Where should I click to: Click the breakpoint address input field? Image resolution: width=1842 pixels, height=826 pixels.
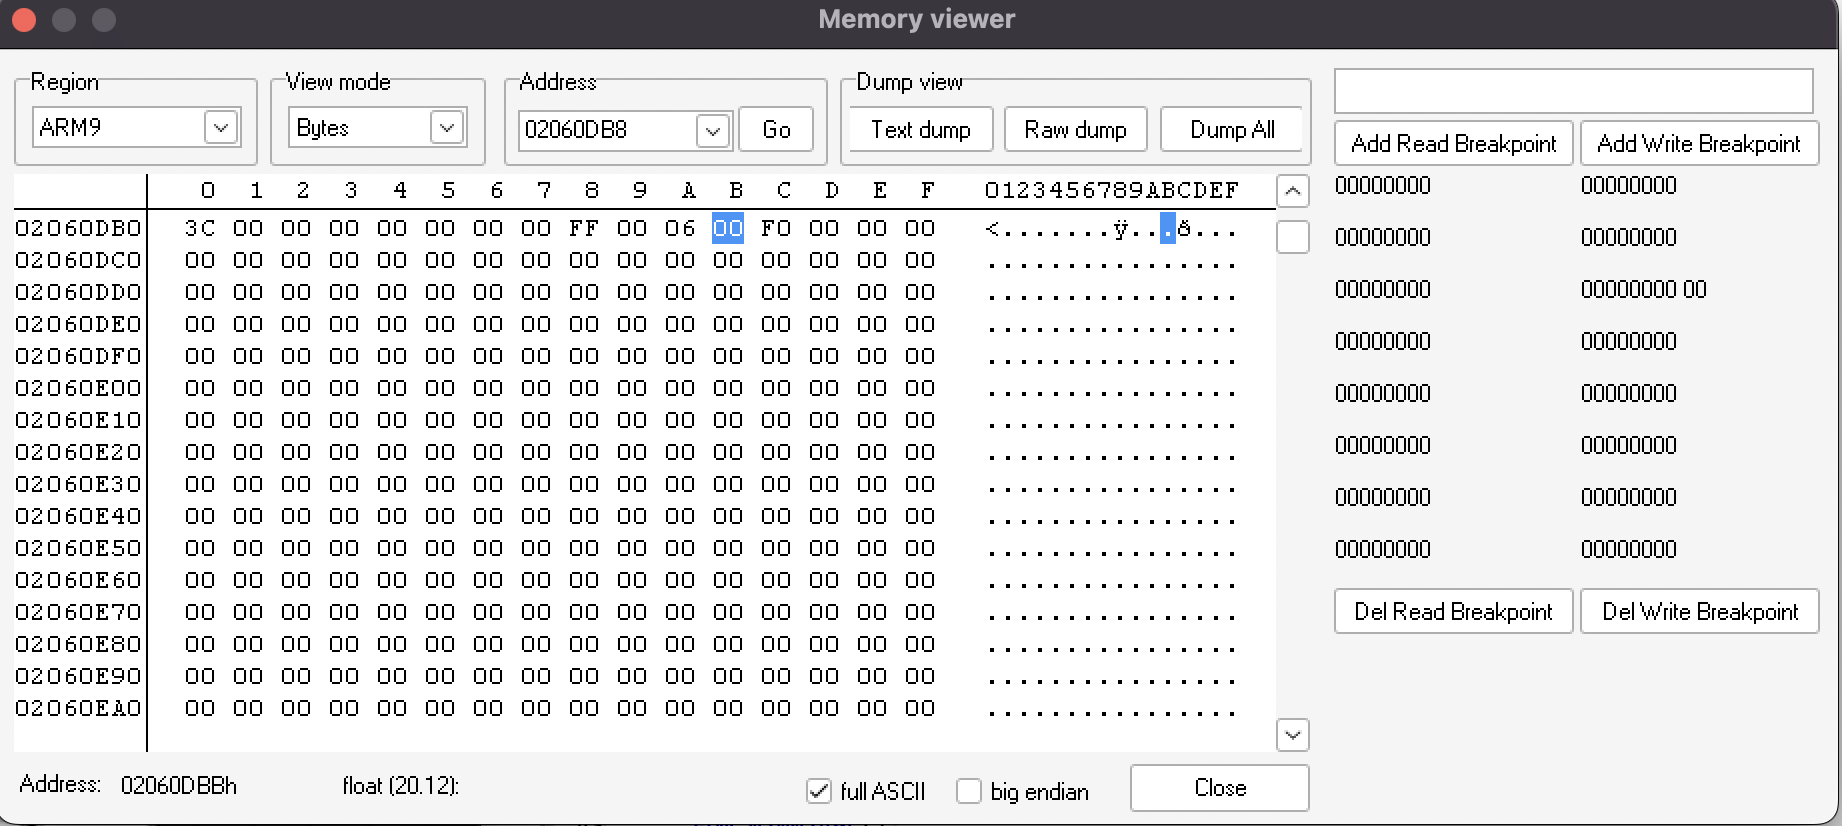coord(1573,92)
